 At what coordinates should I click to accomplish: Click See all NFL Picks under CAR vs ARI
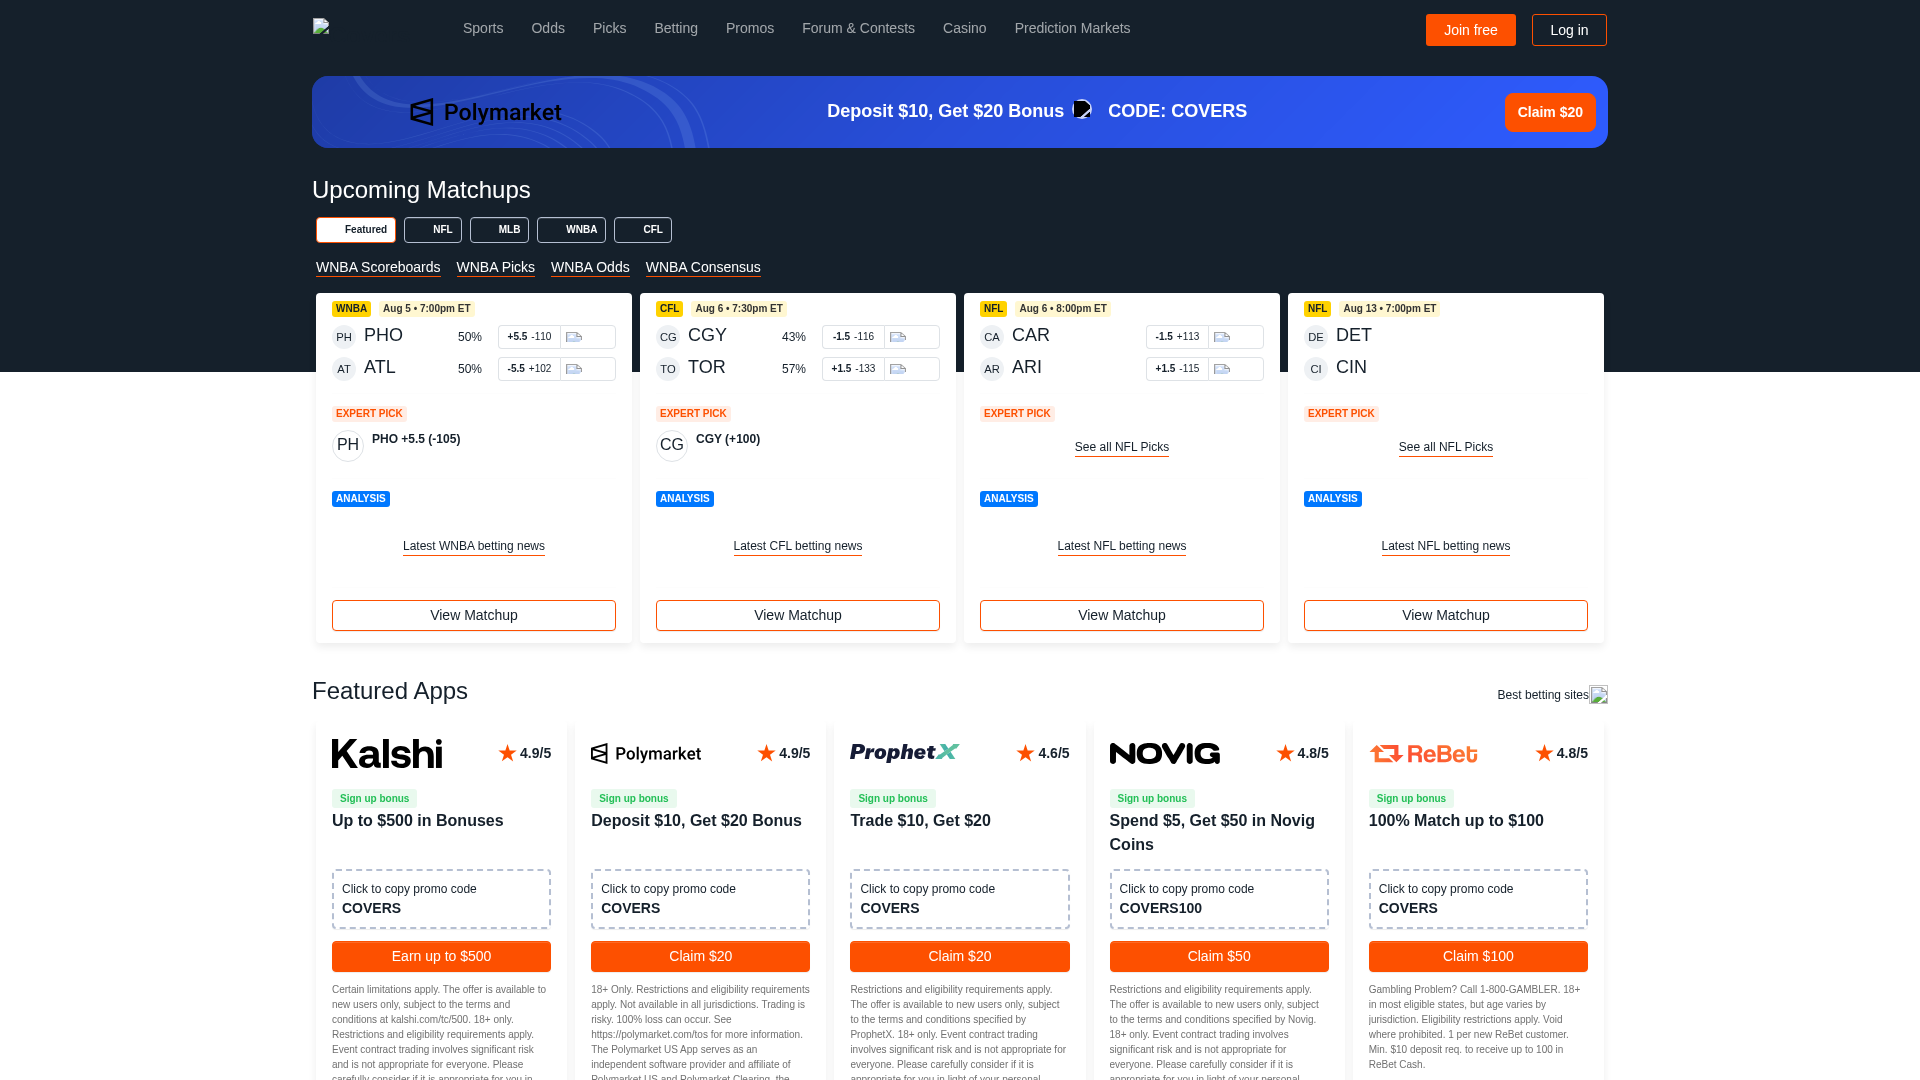[x=1122, y=447]
